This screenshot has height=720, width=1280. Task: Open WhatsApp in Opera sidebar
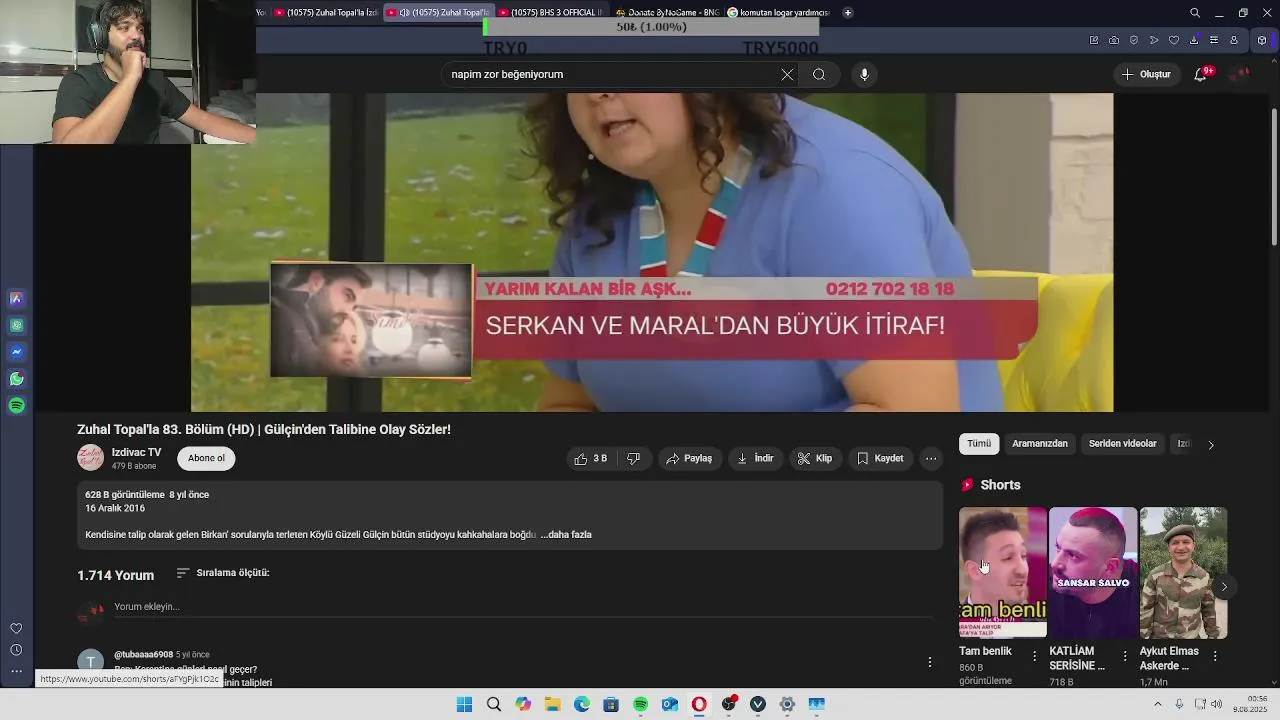(x=16, y=379)
